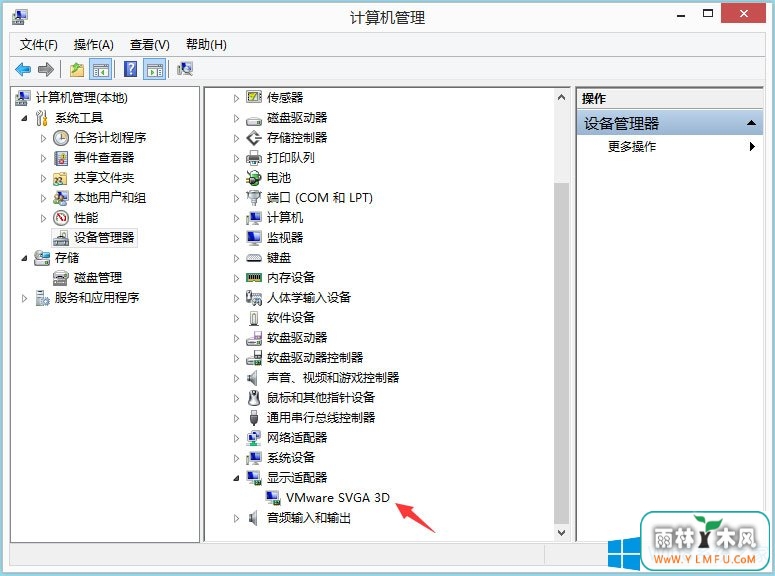This screenshot has height=576, width=775.
Task: Click the 监视器 monitor icon
Action: [254, 238]
